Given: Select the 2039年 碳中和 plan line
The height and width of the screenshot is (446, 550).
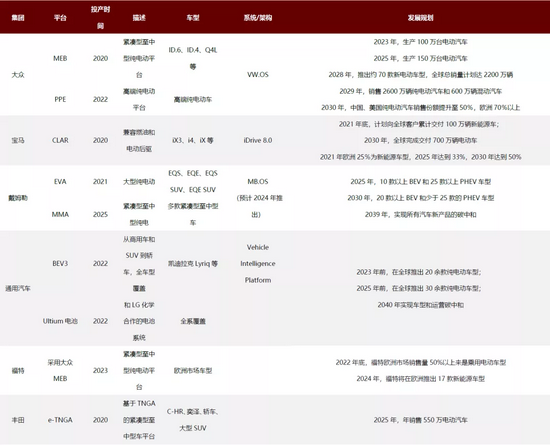Looking at the screenshot, I should [421, 214].
